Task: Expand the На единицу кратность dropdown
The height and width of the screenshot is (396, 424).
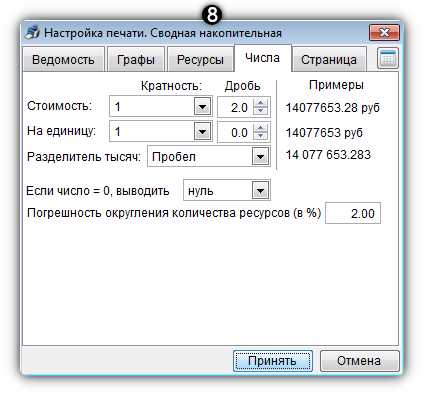Action: coord(202,132)
